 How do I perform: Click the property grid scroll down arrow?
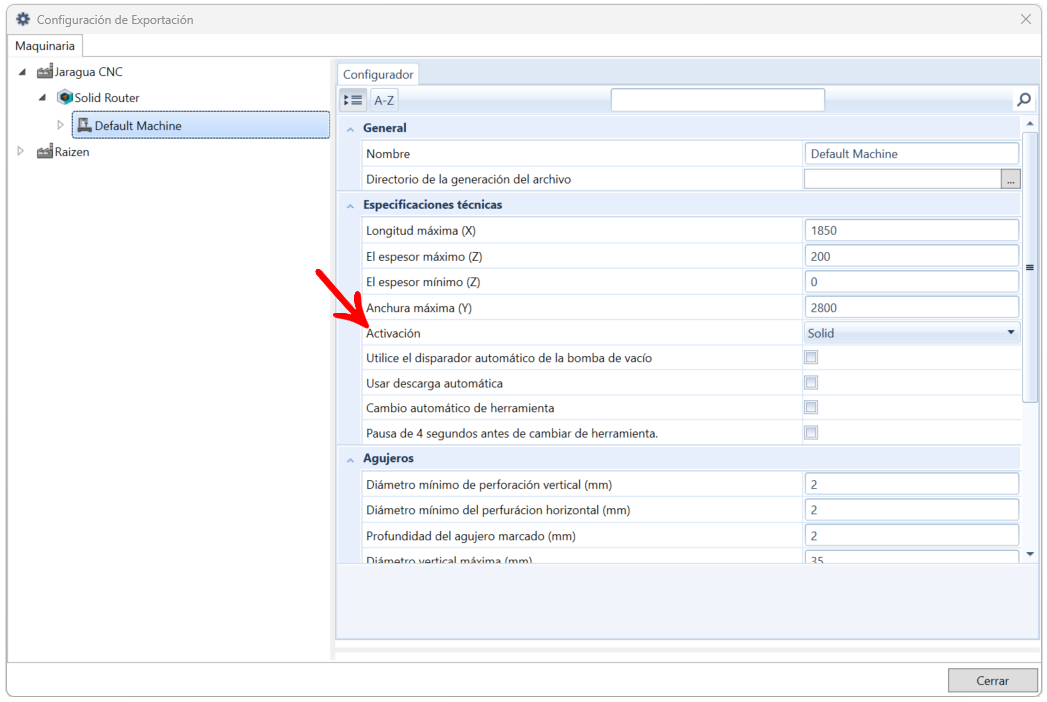coord(1030,554)
